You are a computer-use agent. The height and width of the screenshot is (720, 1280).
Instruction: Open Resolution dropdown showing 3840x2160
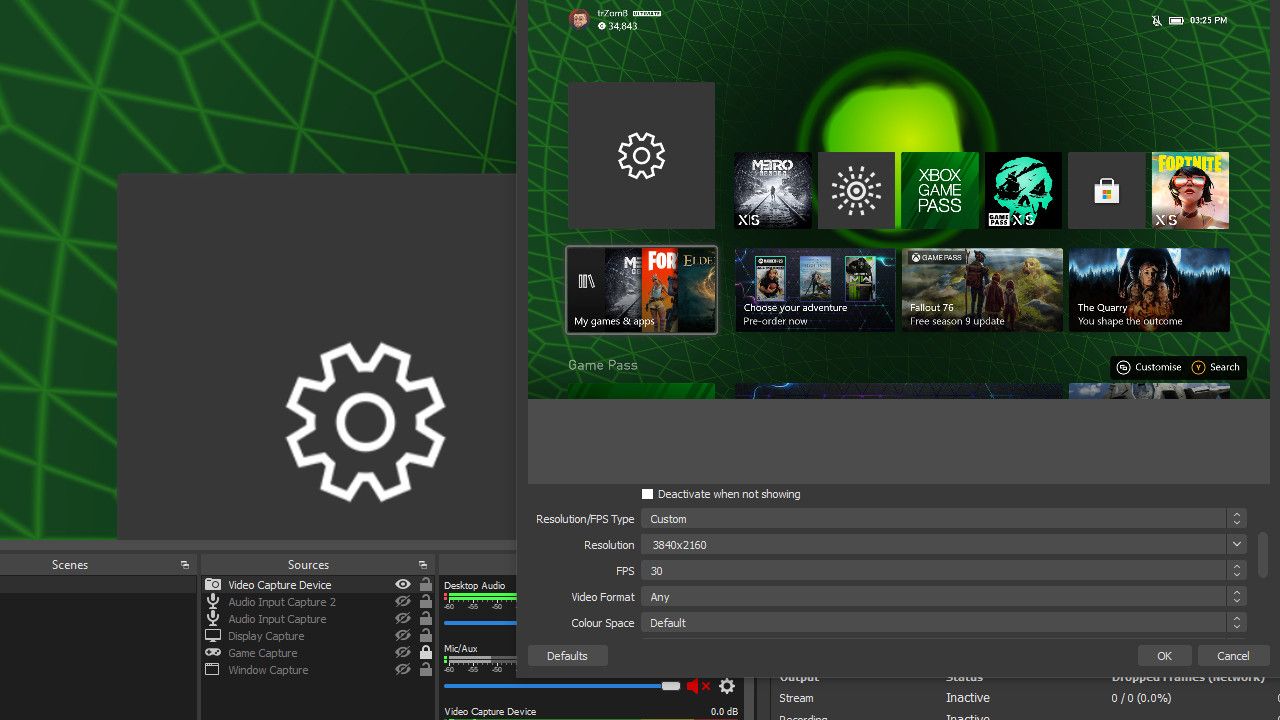[x=943, y=545]
